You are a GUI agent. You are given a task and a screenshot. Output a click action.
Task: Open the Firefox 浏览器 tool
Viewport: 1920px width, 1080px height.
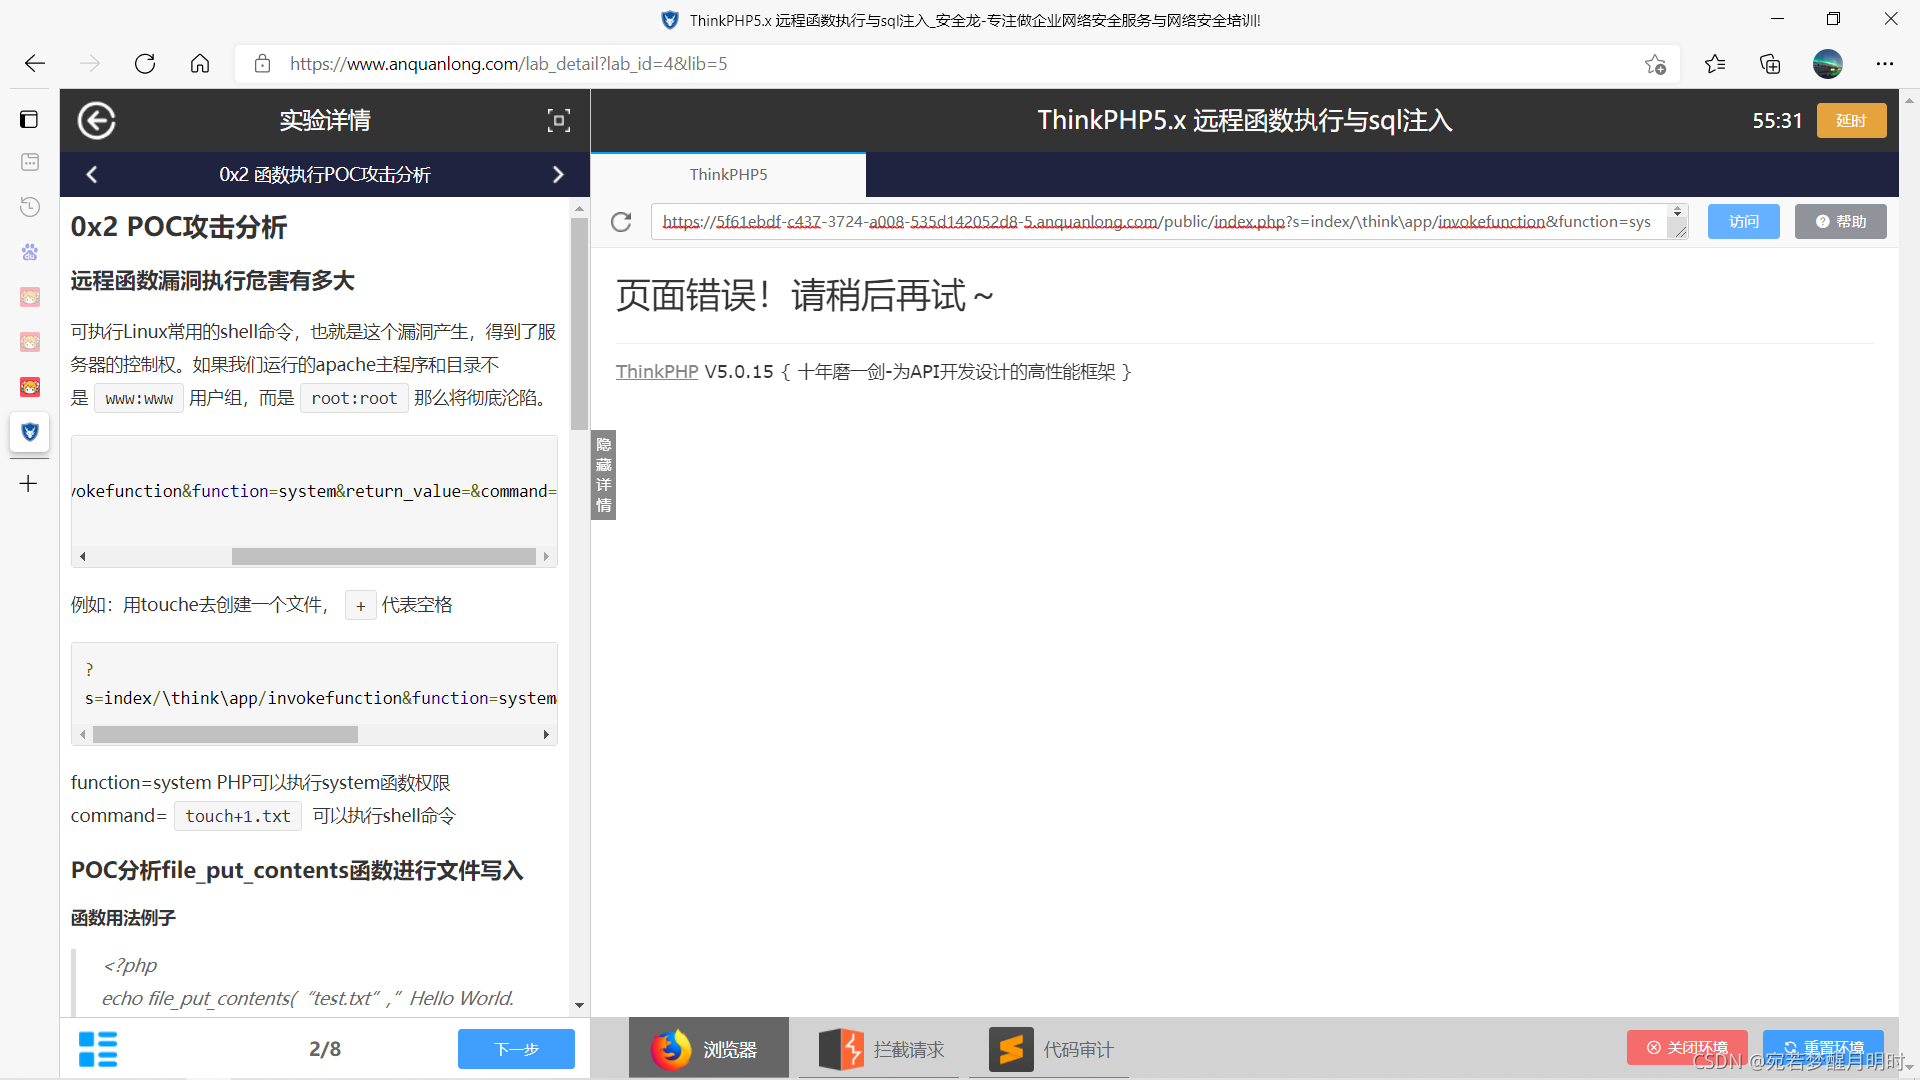click(x=708, y=1049)
